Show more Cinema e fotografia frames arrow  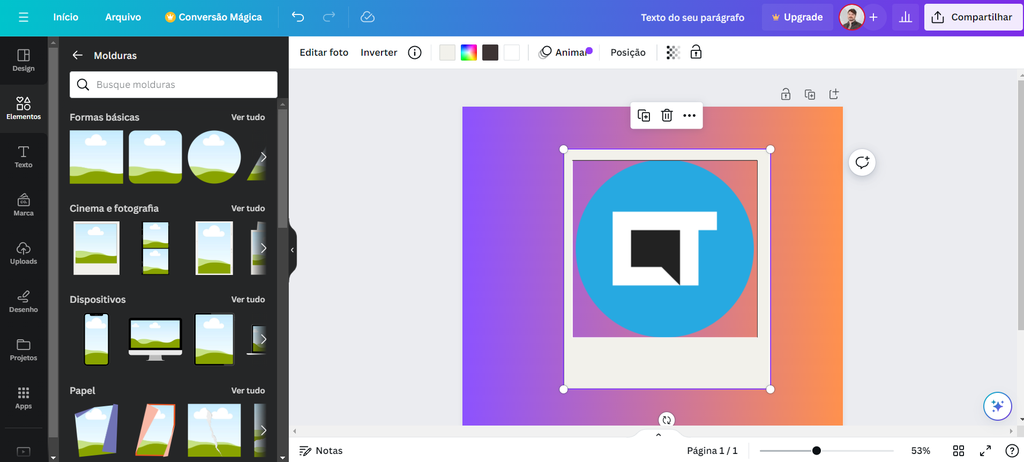pos(263,248)
